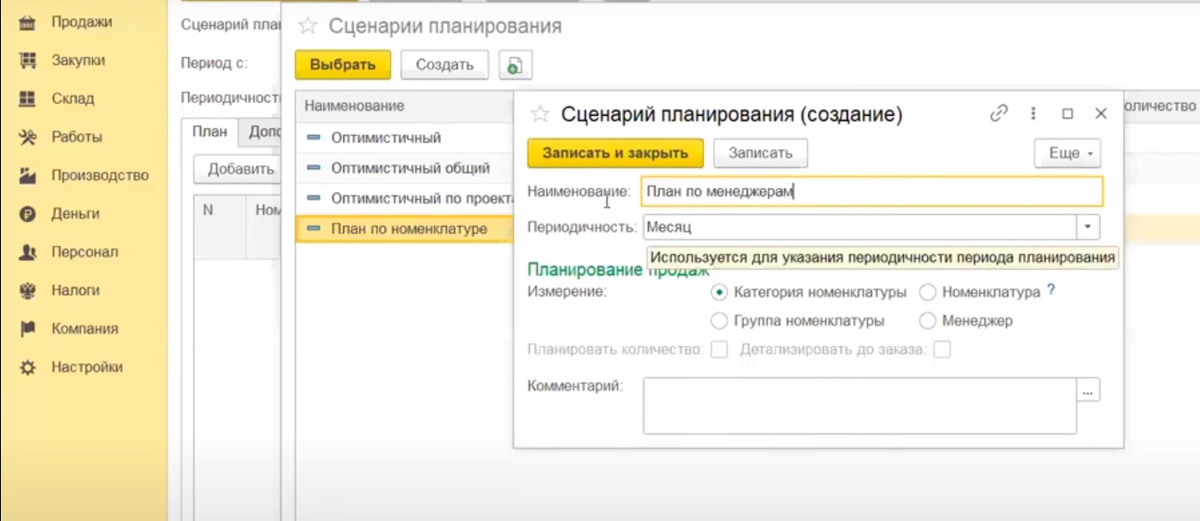Star the Сценарии планирования window as favorite
This screenshot has height=521, width=1200.
308,26
